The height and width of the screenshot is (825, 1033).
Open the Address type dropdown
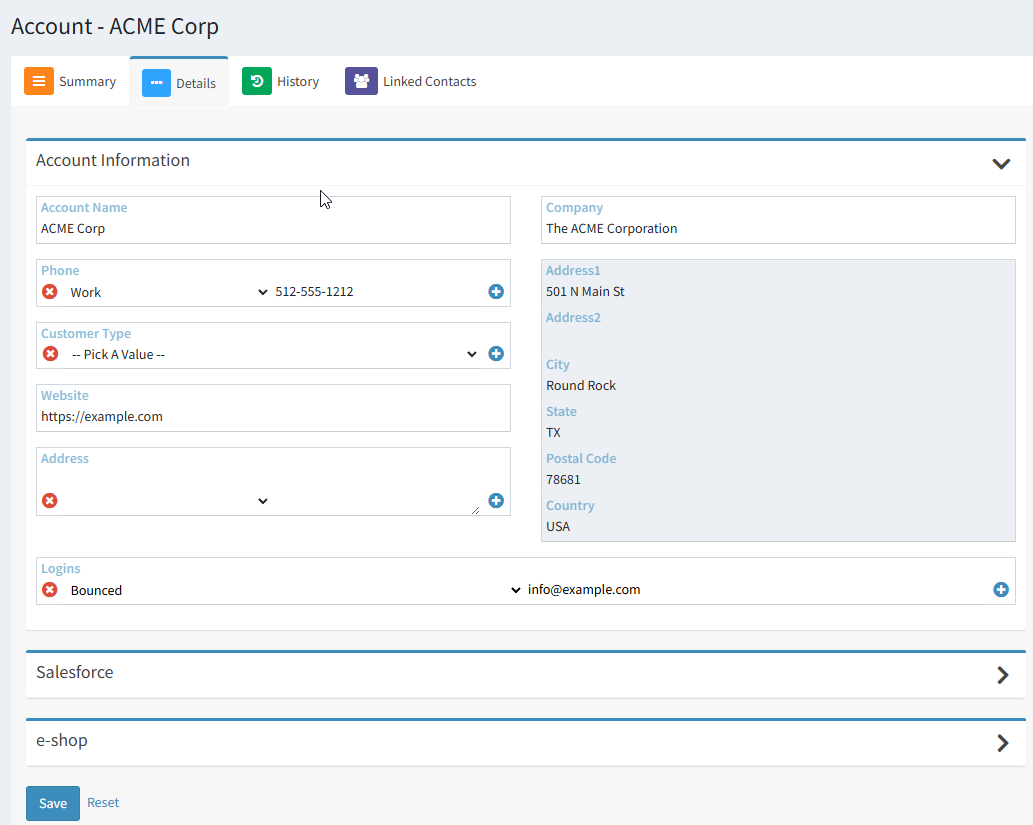[167, 501]
